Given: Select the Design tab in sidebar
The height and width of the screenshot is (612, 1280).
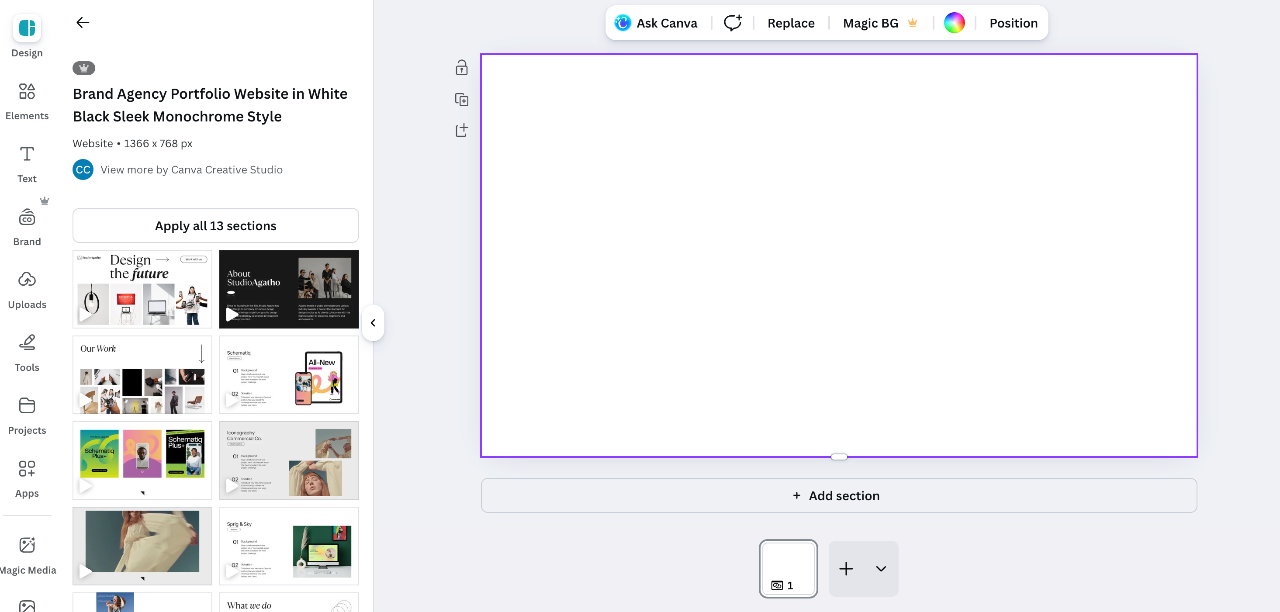Looking at the screenshot, I should pos(27,36).
